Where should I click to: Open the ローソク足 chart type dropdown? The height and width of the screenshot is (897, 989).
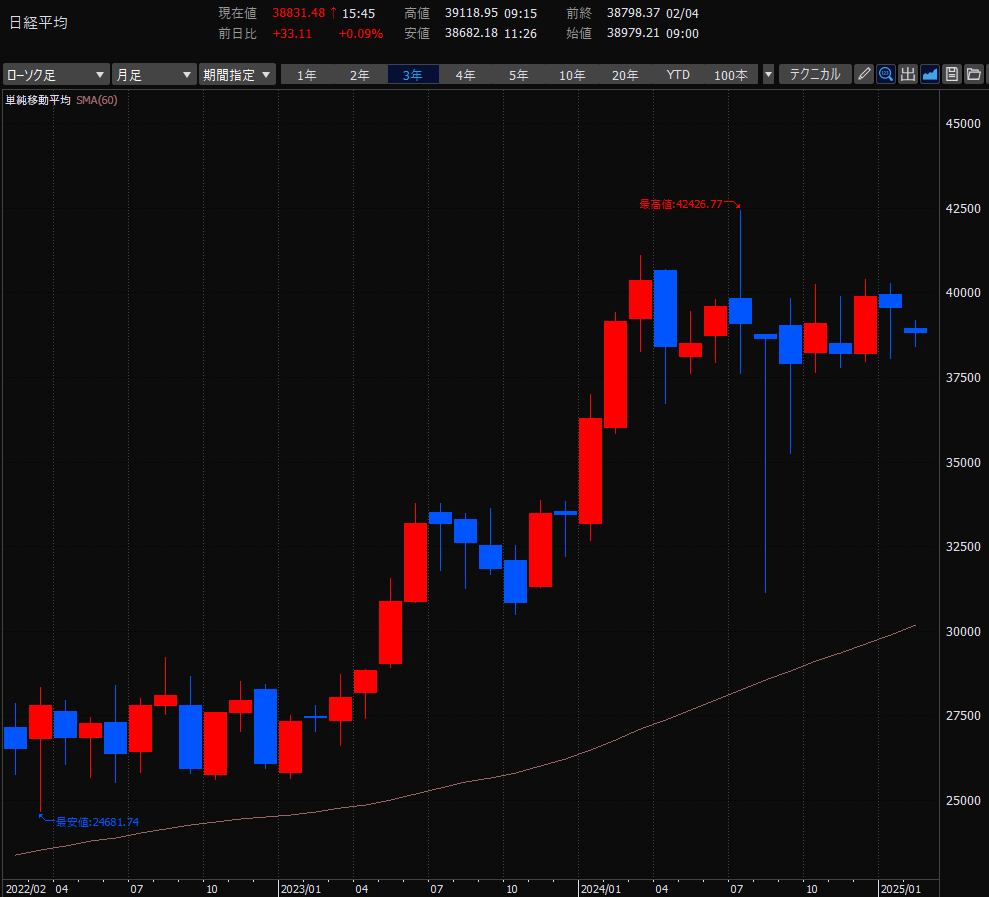point(56,74)
